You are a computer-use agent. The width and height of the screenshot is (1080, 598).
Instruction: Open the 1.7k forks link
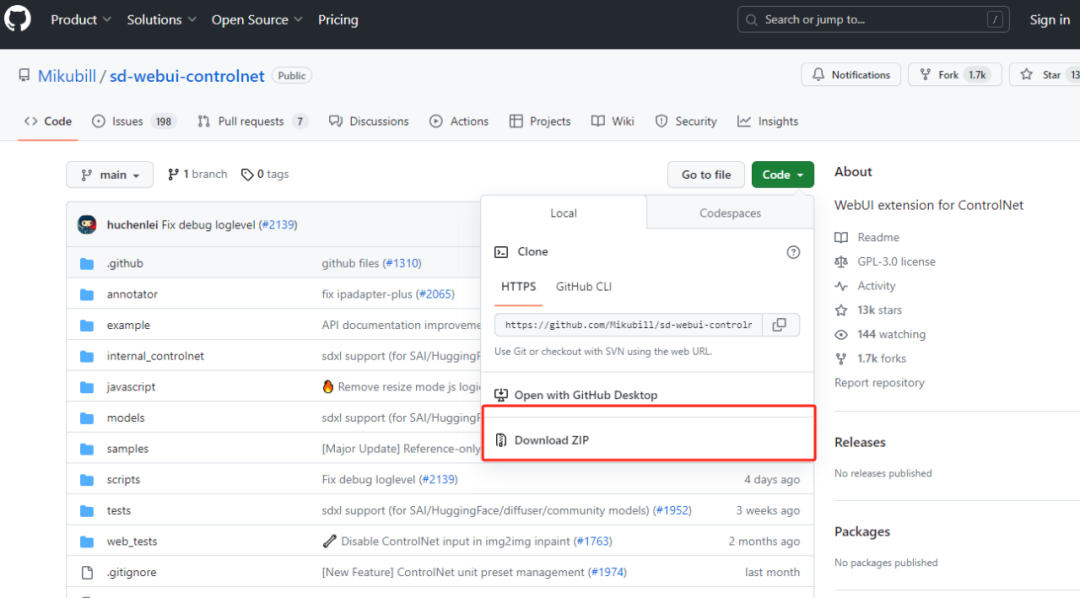click(881, 358)
